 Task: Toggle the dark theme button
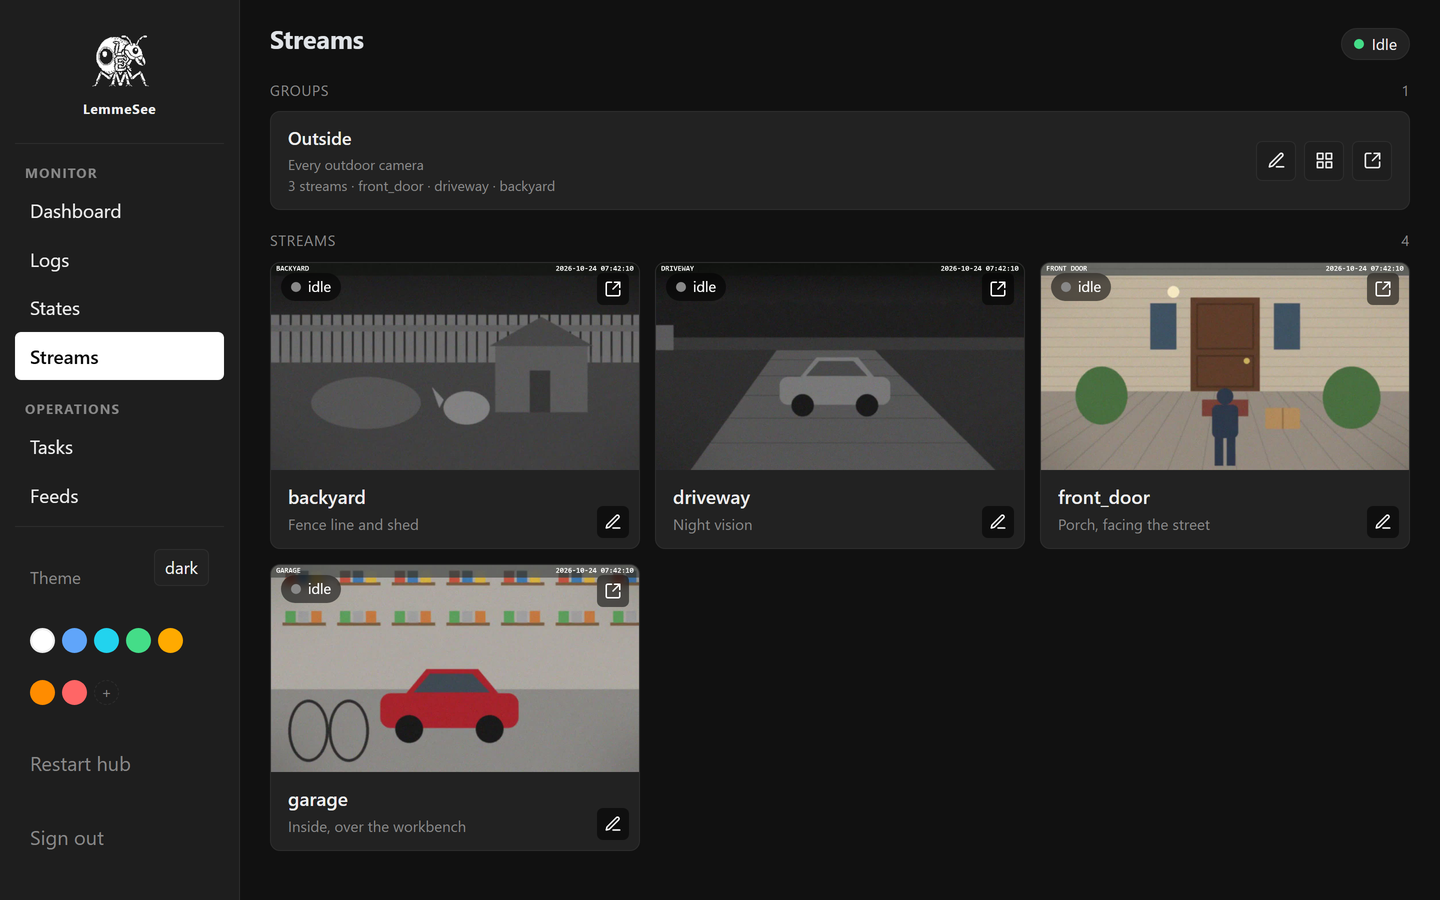(181, 568)
